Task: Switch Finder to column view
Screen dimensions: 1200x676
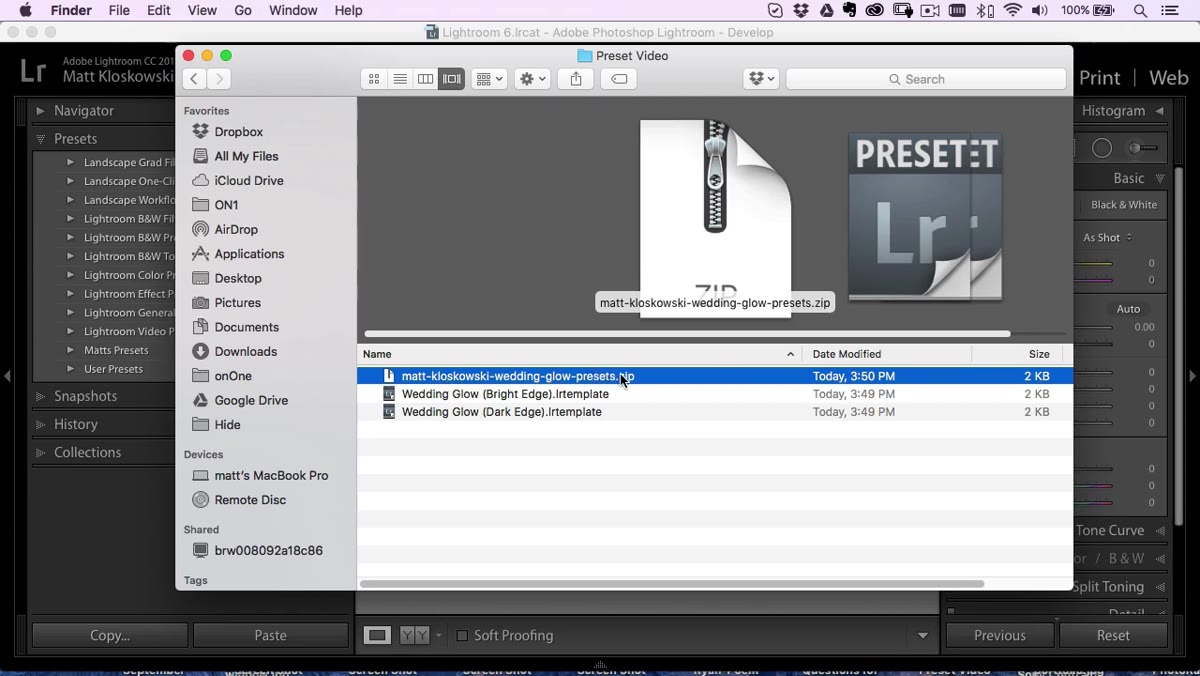Action: click(425, 79)
